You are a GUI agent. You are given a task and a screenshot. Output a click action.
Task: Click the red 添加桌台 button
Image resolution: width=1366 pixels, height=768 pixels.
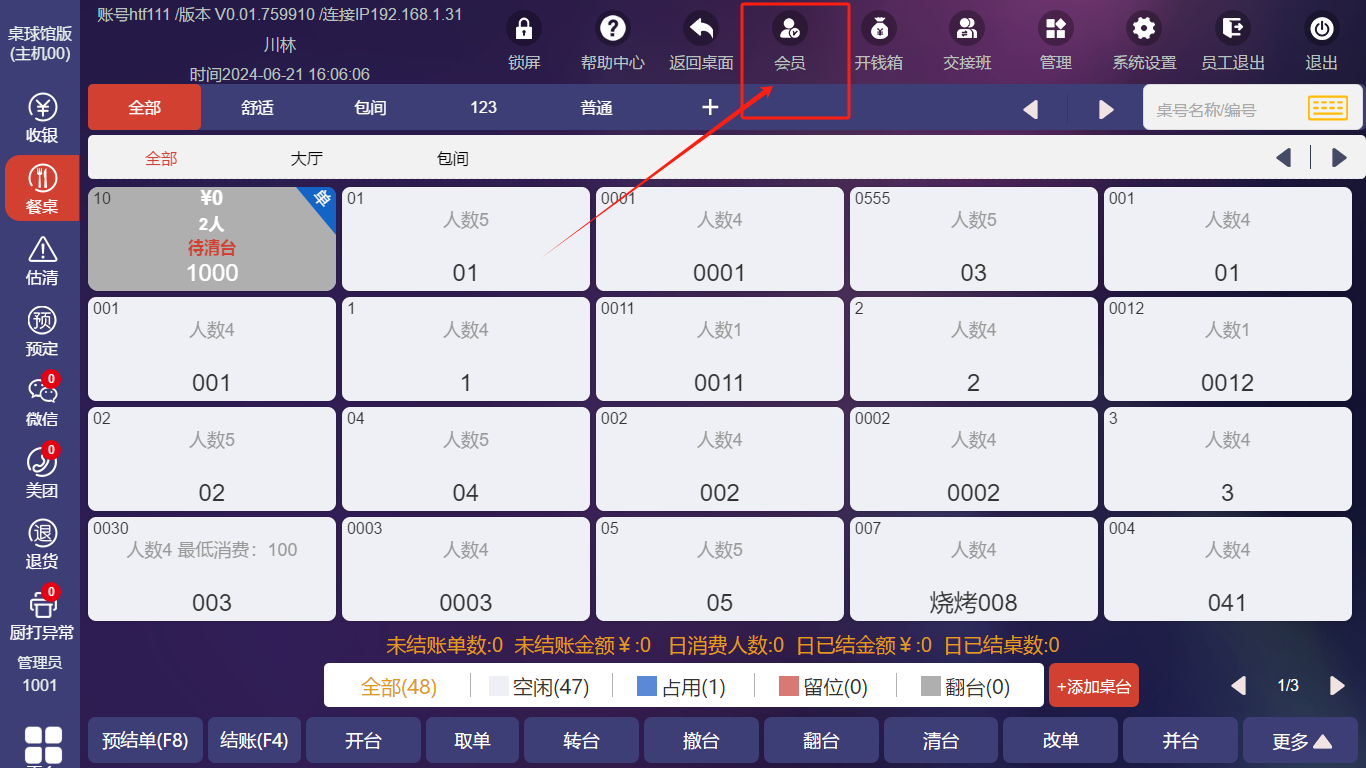[x=1093, y=686]
